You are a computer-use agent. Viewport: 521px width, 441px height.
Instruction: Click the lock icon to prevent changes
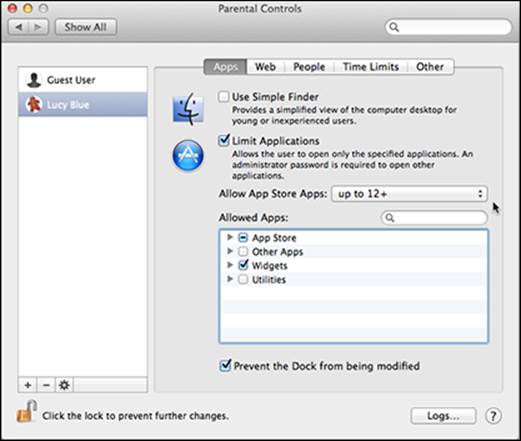(x=26, y=411)
